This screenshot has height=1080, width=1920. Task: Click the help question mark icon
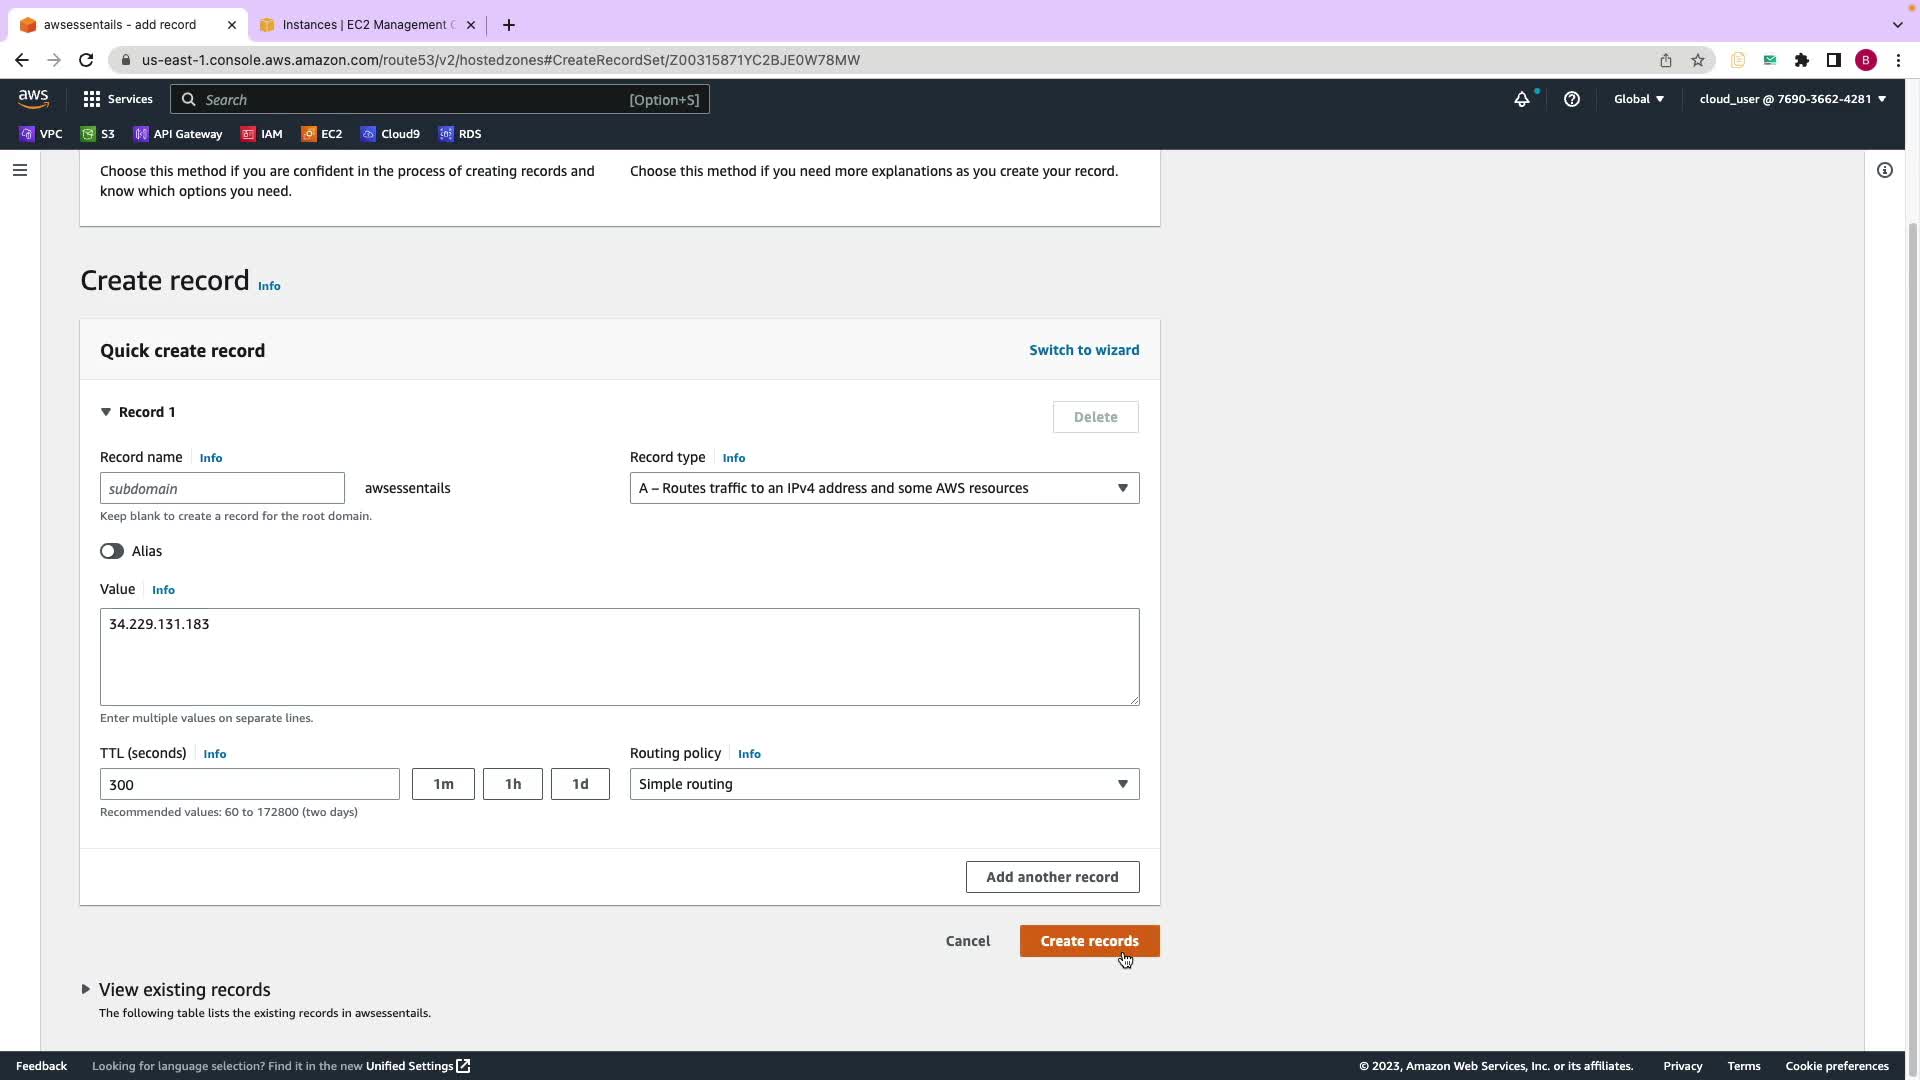pos(1571,99)
